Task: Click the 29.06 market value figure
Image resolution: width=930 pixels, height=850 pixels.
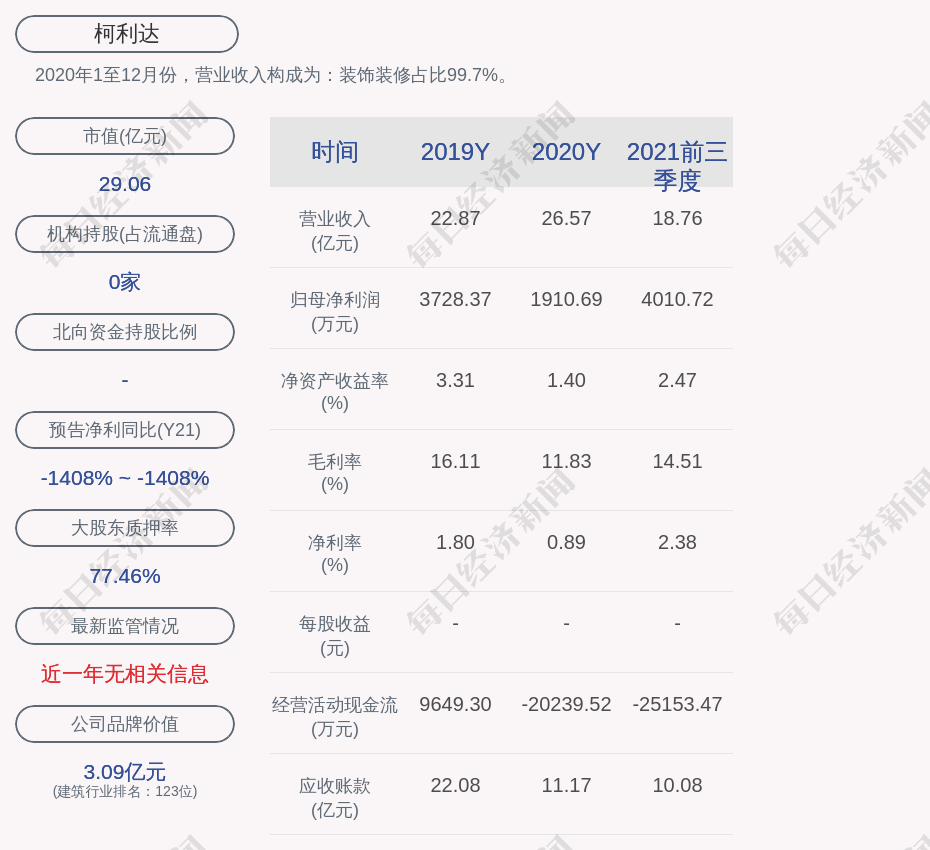Action: [125, 184]
